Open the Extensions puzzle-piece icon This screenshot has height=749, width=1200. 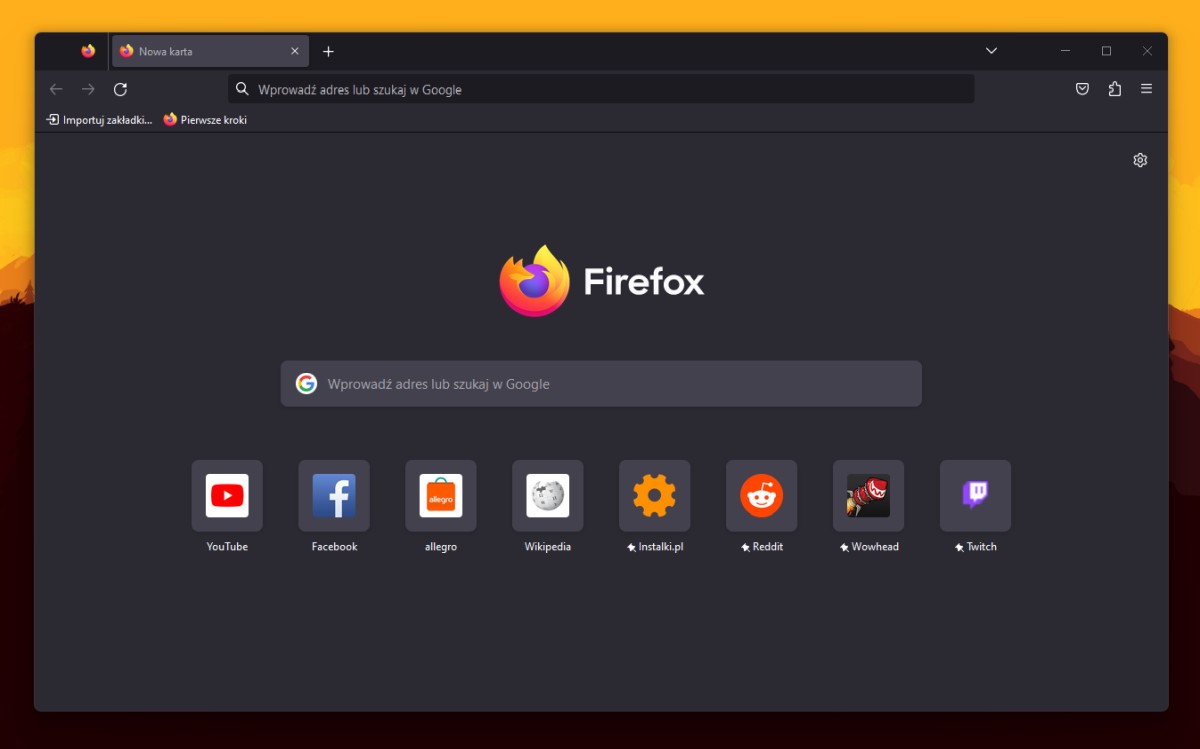coord(1114,88)
